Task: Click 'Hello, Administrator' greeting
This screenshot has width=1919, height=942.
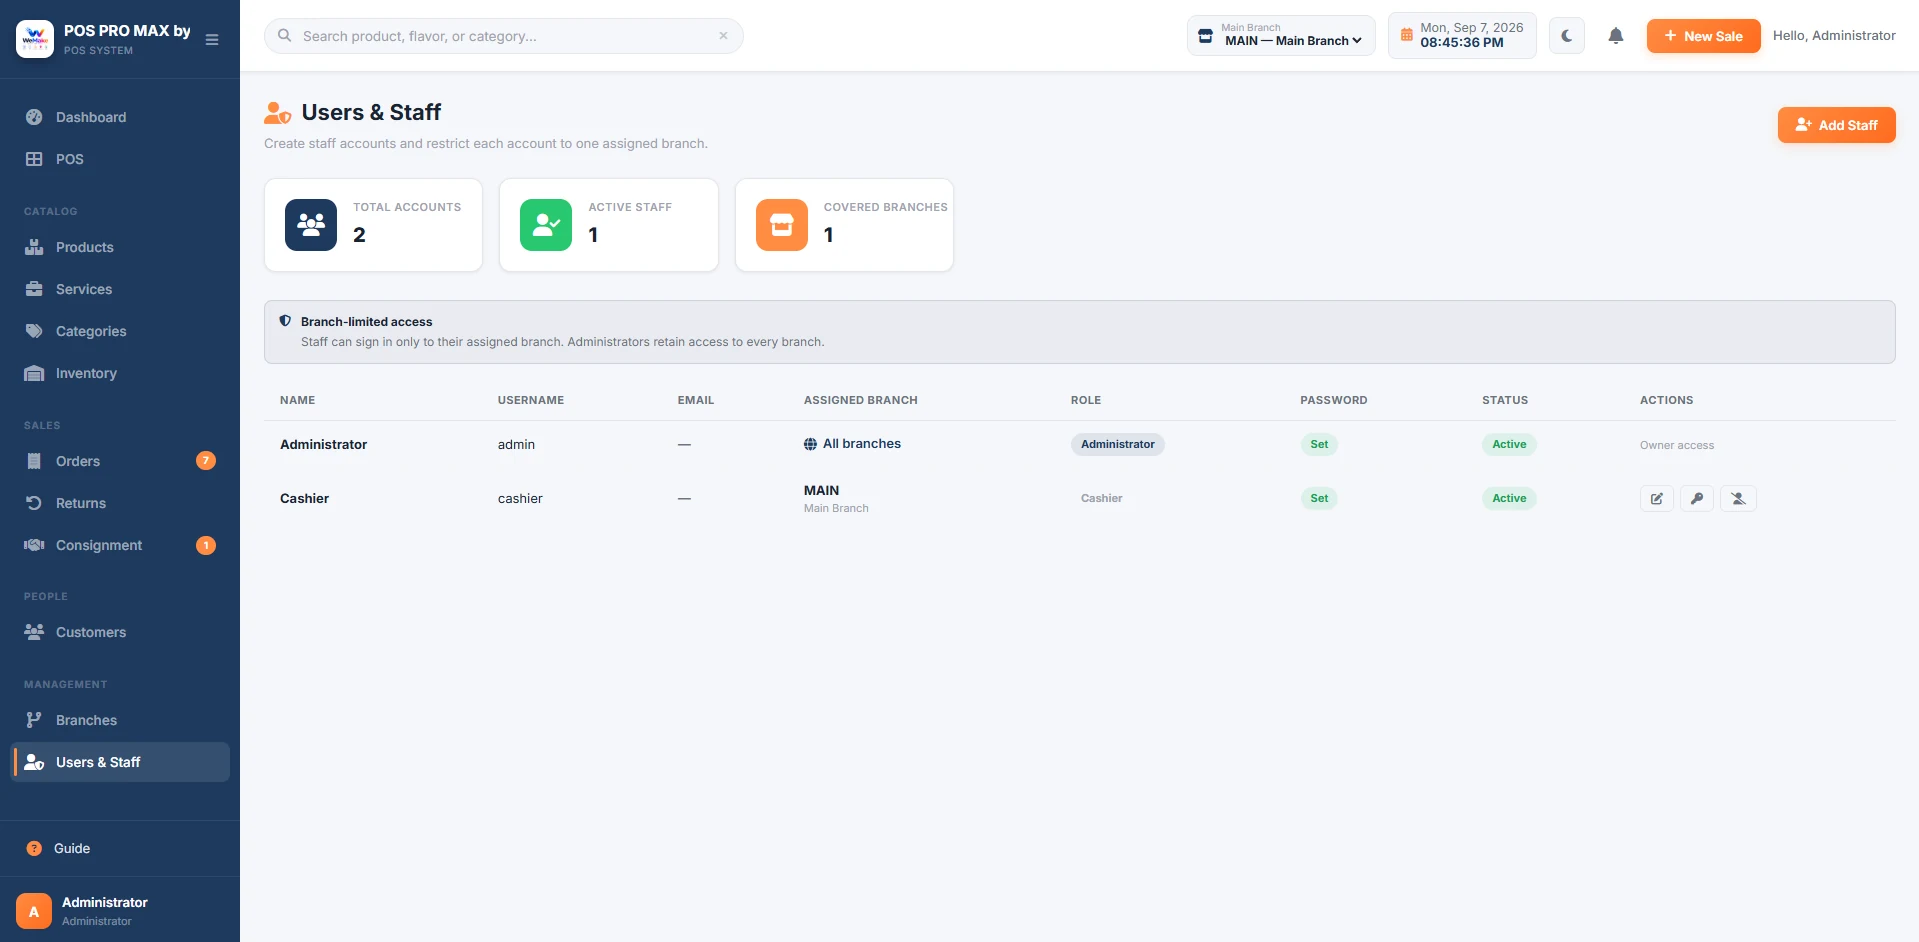Action: 1834,36
